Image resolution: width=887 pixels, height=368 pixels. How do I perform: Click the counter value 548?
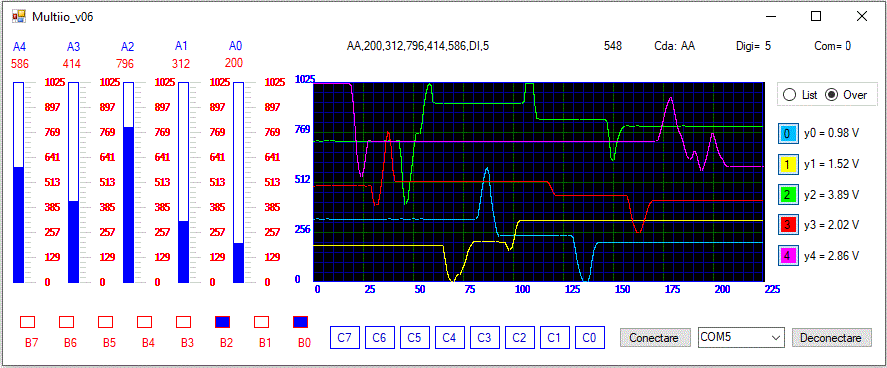tap(613, 46)
